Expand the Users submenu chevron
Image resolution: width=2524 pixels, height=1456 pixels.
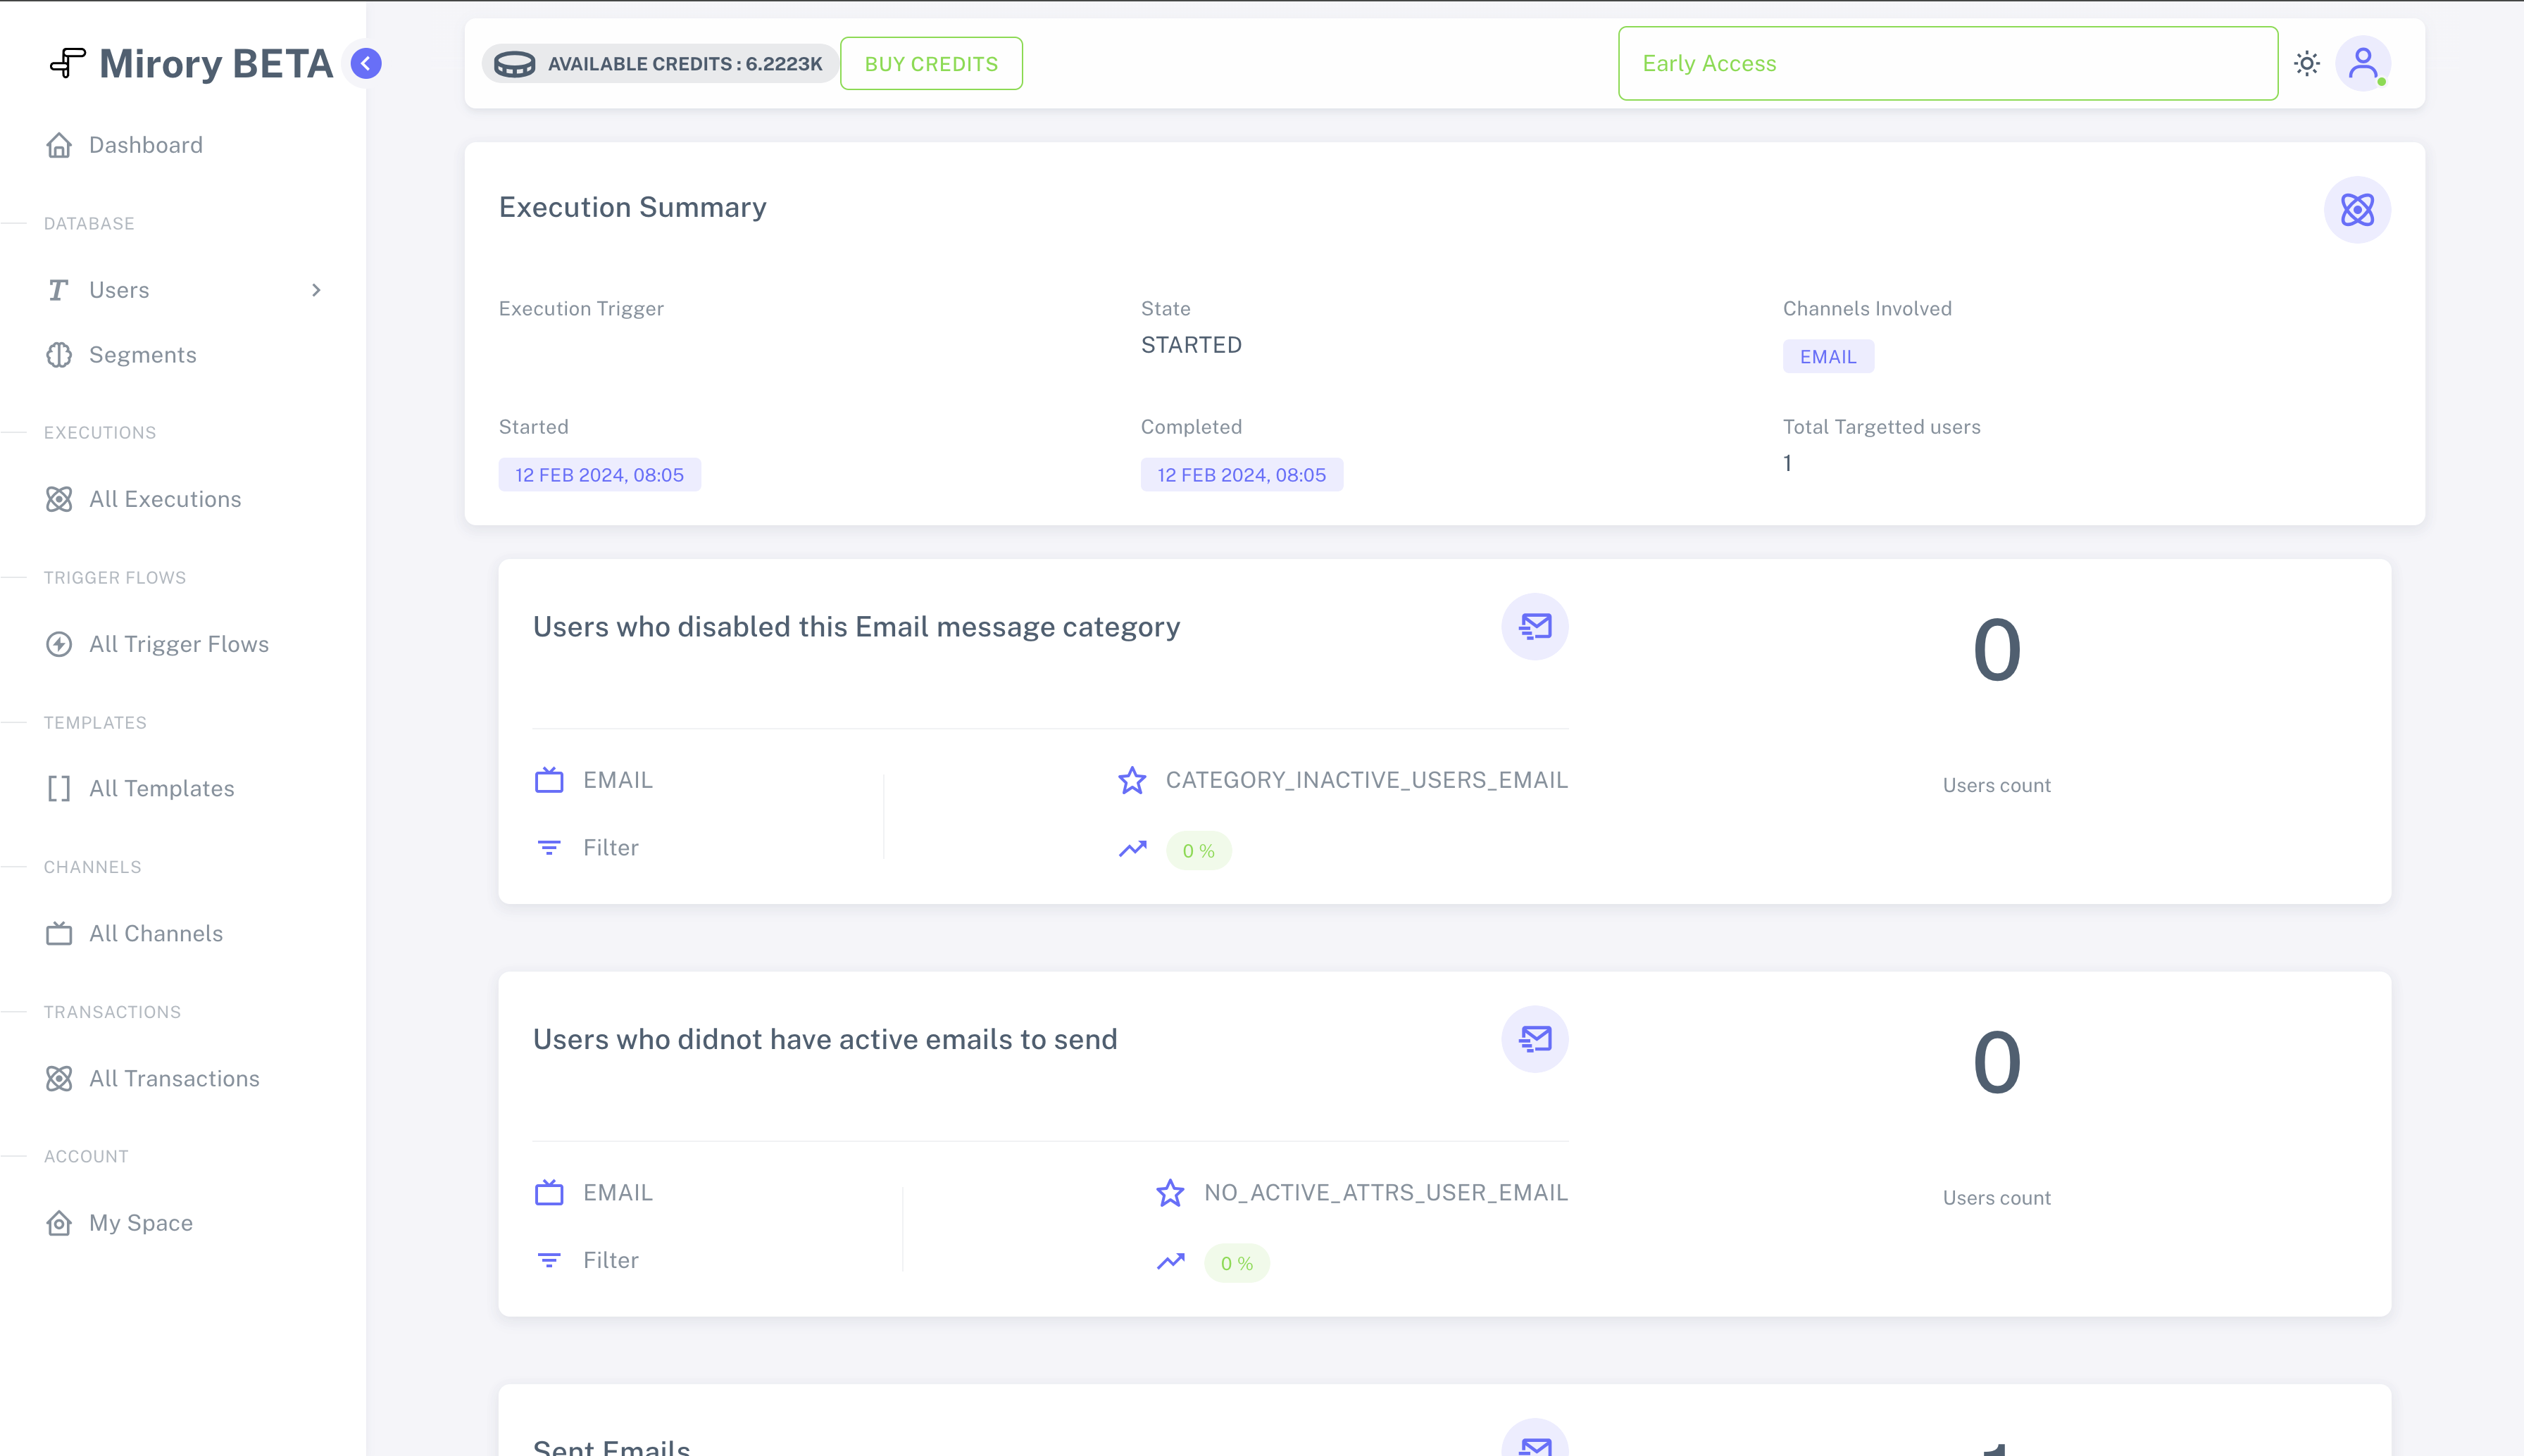click(316, 290)
